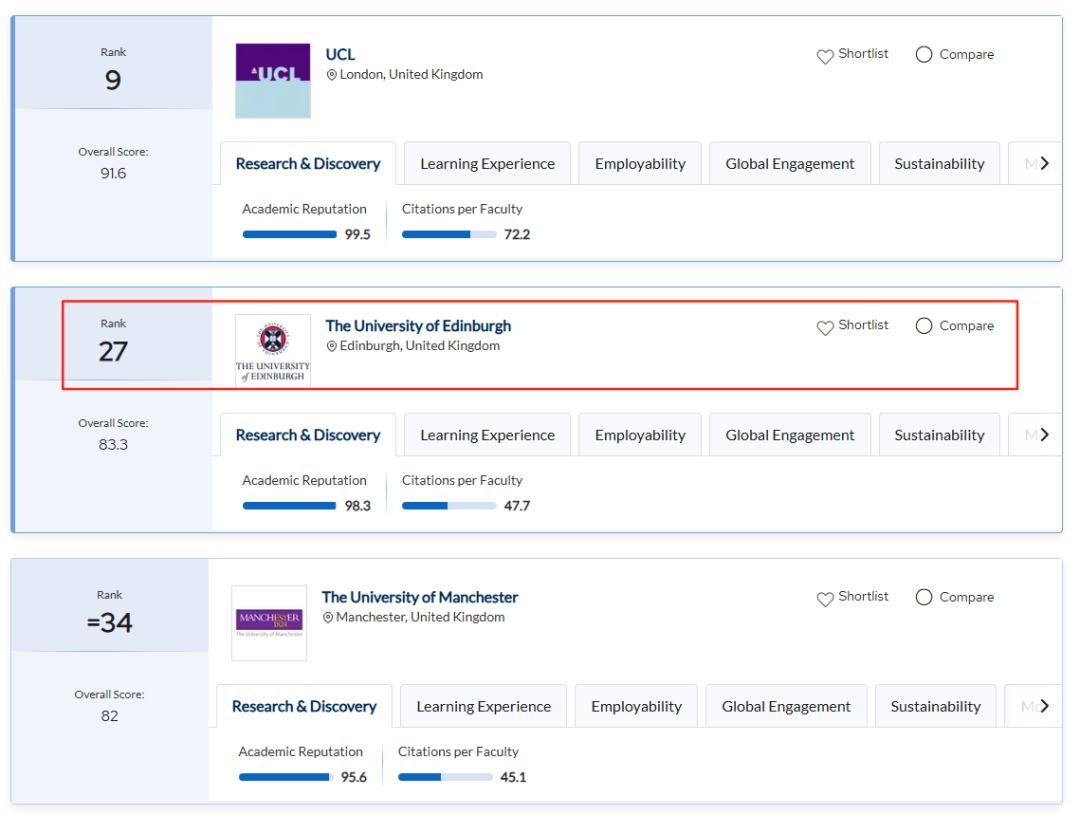Open The University of Manchester link

point(419,597)
